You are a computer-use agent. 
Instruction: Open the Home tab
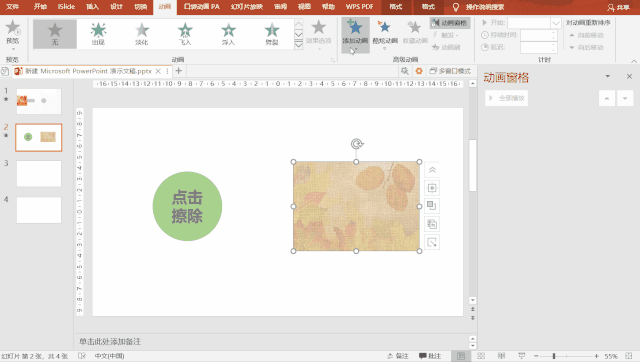40,7
